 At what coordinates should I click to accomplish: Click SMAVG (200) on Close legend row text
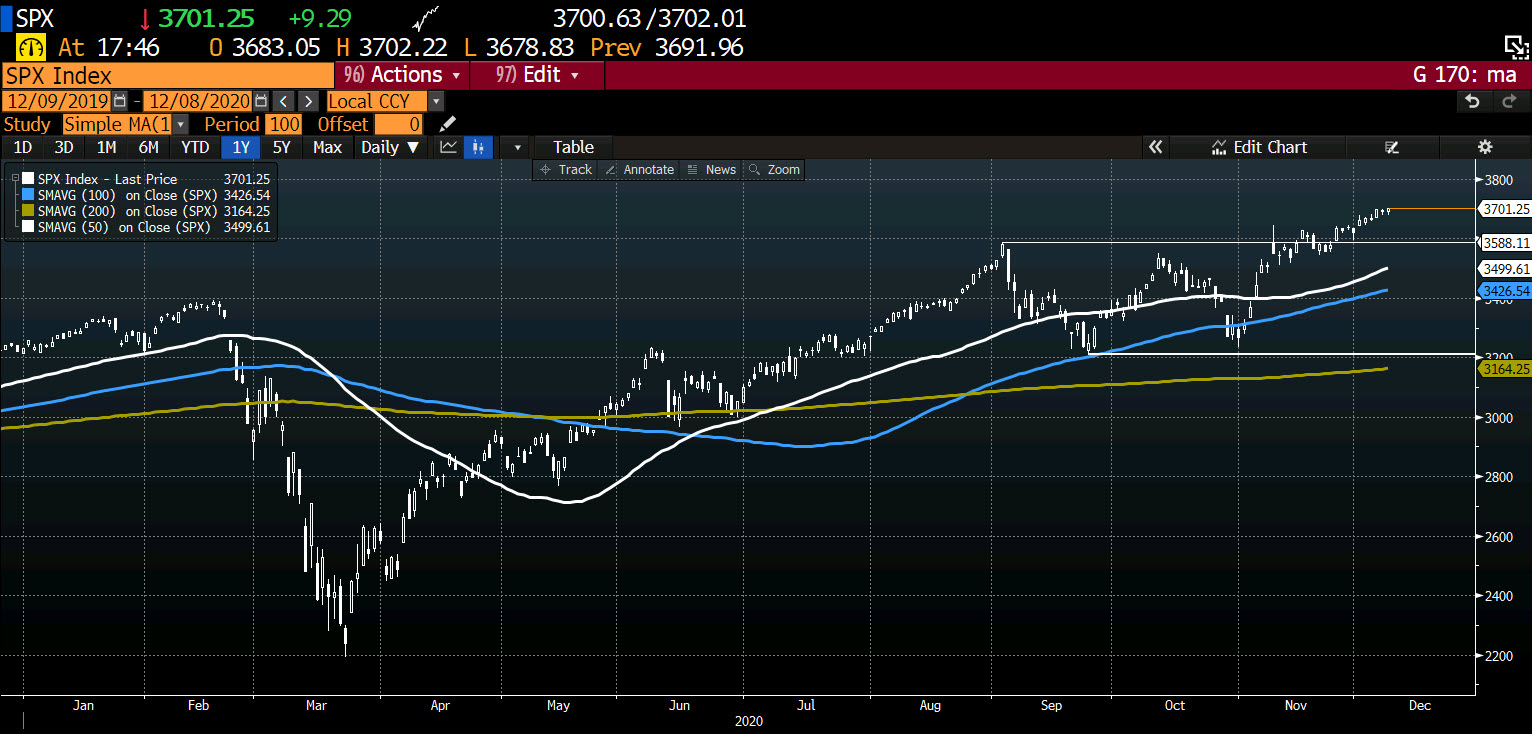pos(127,211)
